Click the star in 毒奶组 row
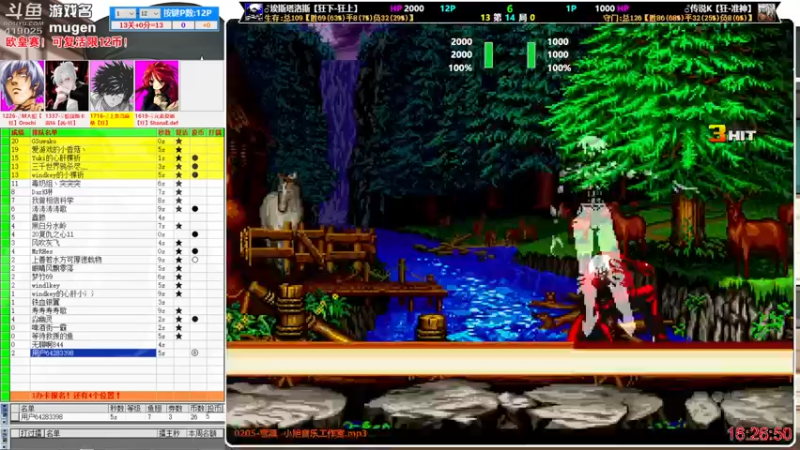This screenshot has height=450, width=800. point(179,183)
